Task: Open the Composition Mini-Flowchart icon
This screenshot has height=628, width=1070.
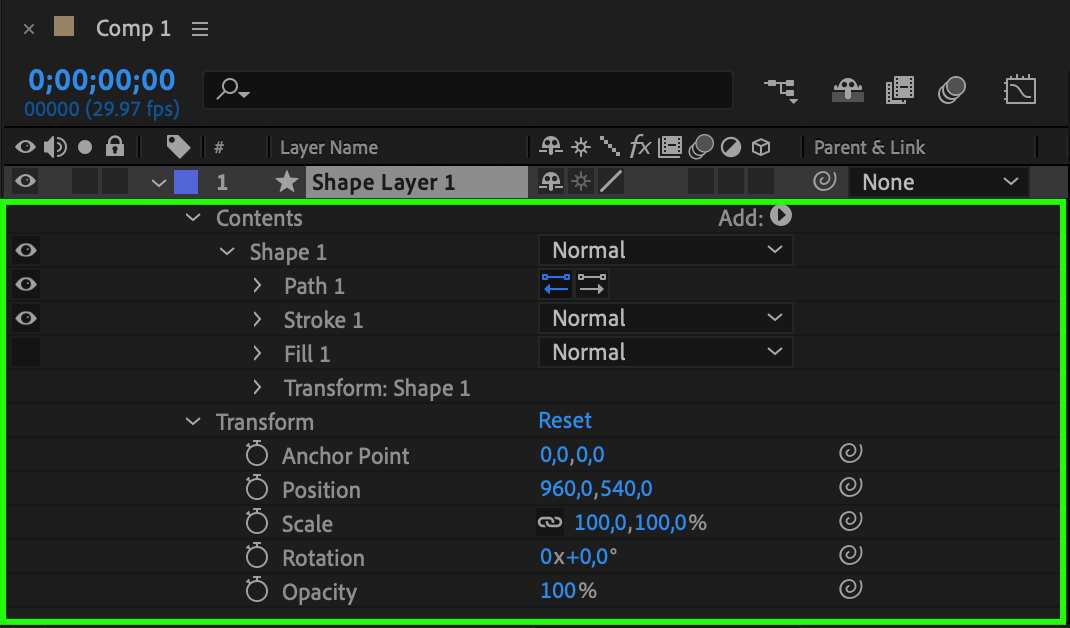Action: 781,91
